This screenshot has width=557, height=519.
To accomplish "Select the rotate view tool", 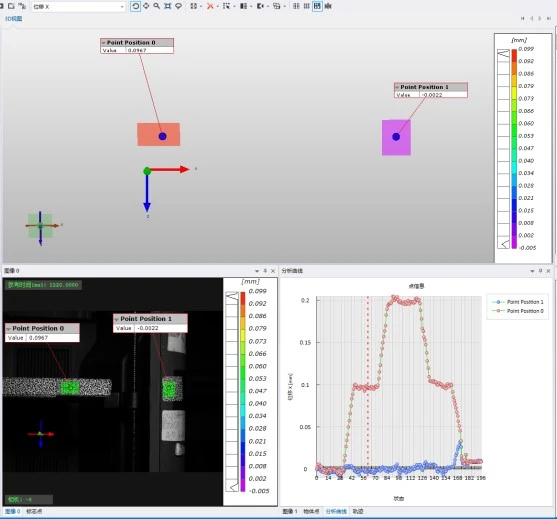I will [x=135, y=6].
